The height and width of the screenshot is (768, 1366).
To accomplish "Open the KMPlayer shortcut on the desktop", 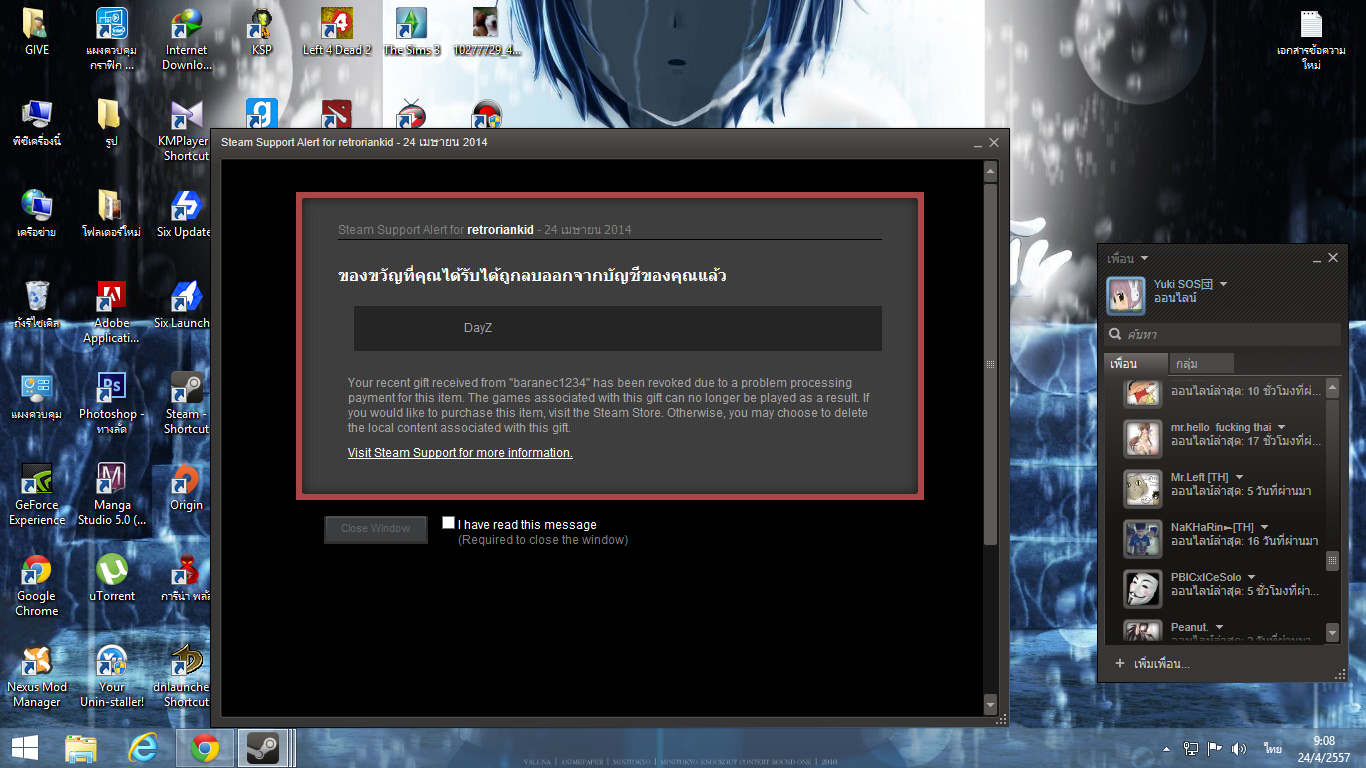I will click(186, 130).
